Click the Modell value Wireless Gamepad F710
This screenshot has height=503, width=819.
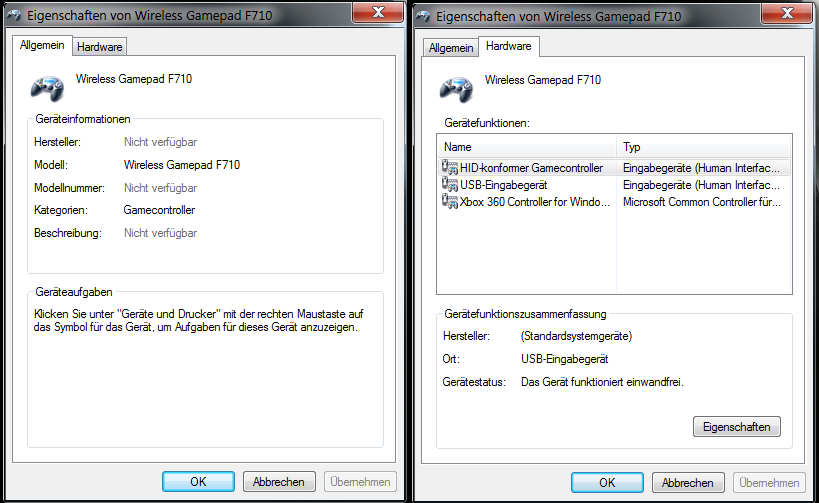tap(182, 165)
